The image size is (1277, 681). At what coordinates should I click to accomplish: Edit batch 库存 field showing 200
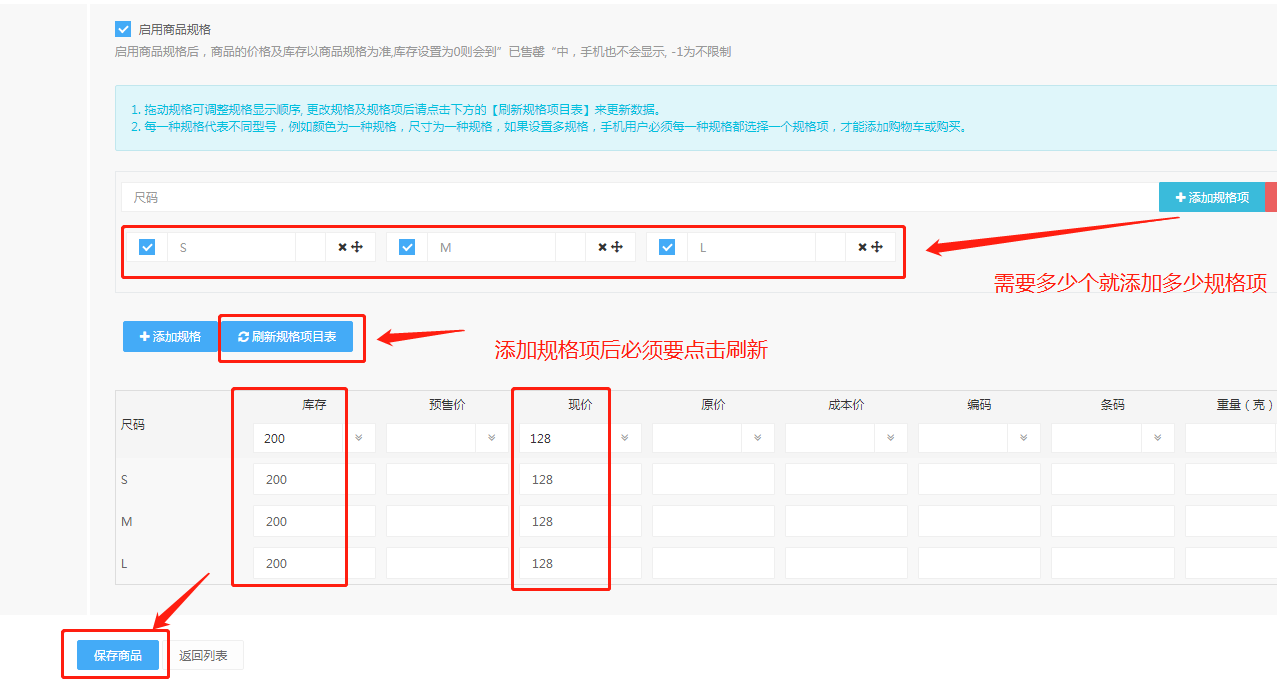[x=298, y=438]
